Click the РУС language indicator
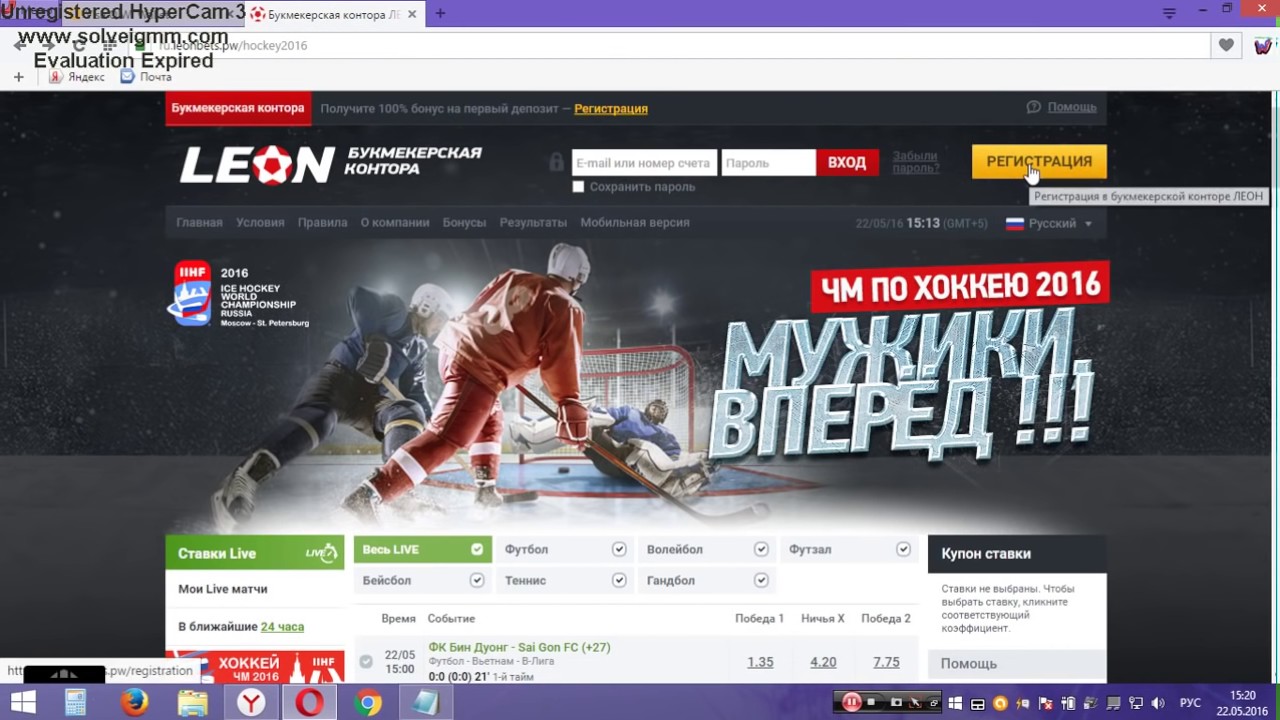This screenshot has height=720, width=1280. 1190,703
